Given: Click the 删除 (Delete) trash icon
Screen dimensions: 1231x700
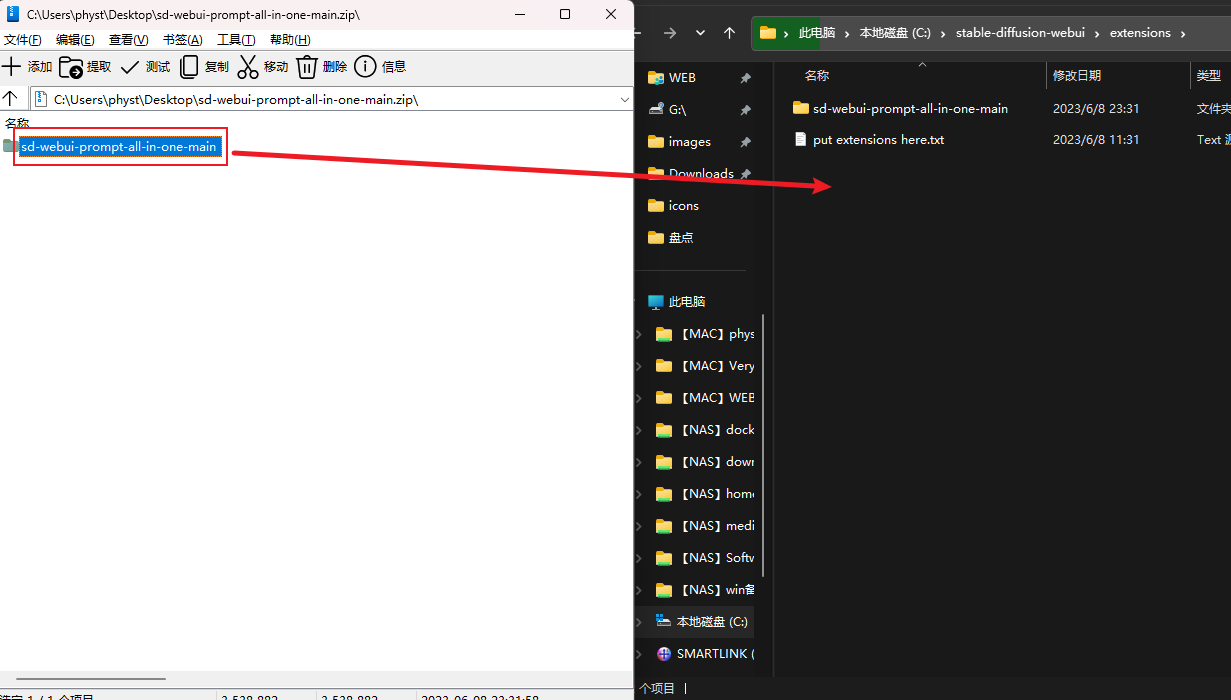Looking at the screenshot, I should tap(307, 67).
